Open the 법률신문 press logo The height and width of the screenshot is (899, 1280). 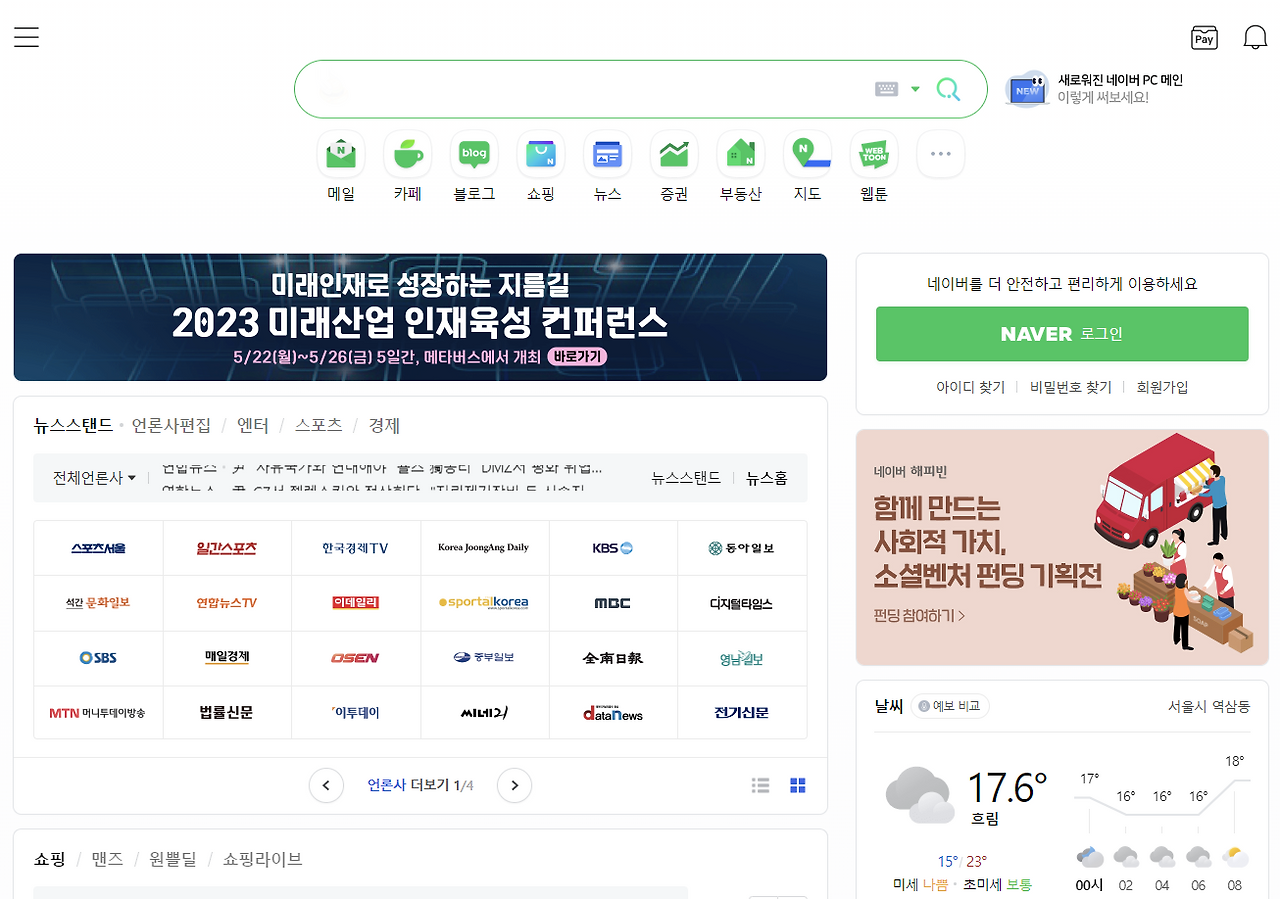coord(227,713)
